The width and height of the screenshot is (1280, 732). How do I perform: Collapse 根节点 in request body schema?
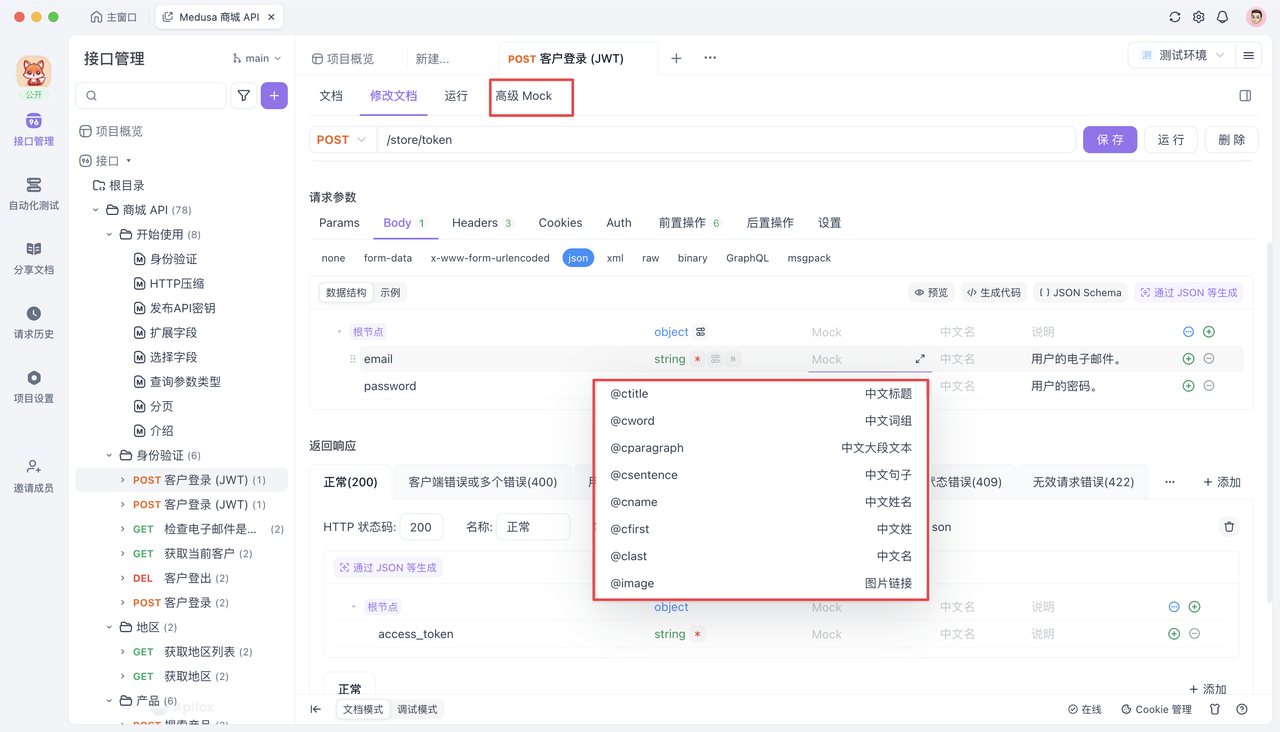pyautogui.click(x=339, y=332)
